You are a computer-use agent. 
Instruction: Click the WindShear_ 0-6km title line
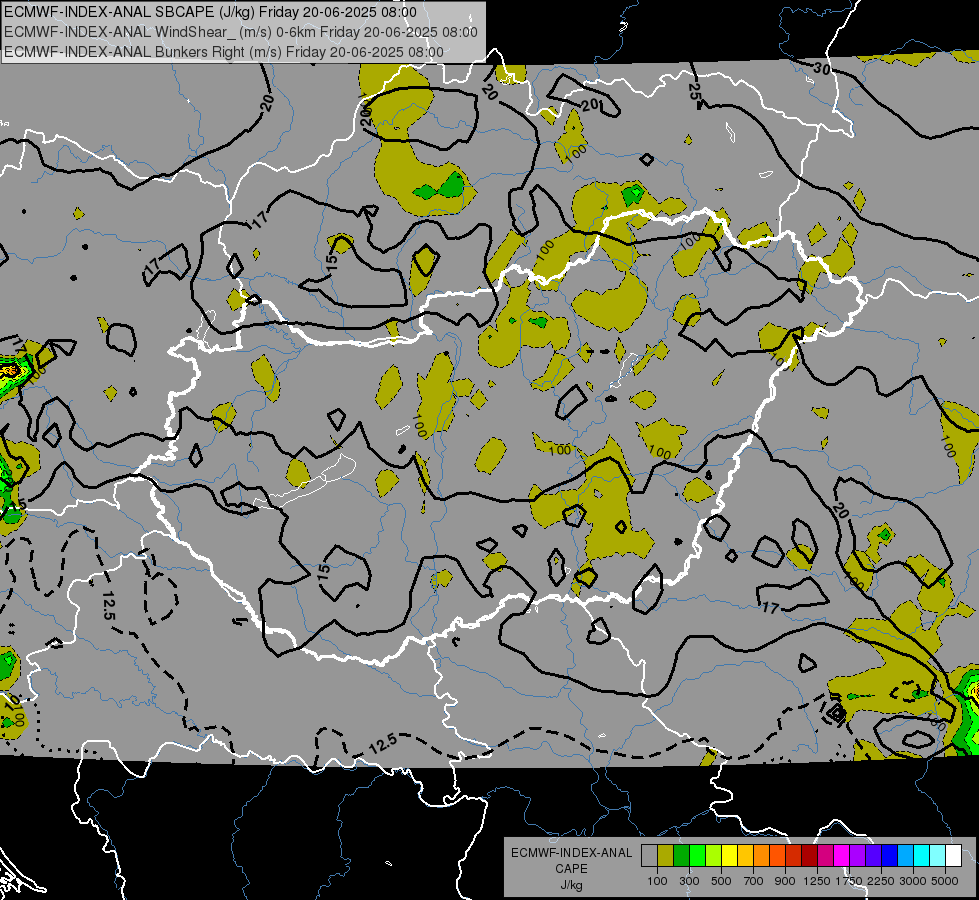pyautogui.click(x=240, y=32)
